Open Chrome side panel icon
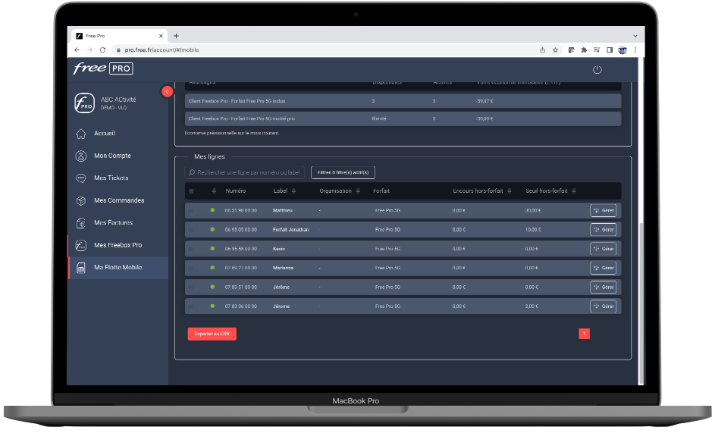This screenshot has width=717, height=433. coord(610,50)
